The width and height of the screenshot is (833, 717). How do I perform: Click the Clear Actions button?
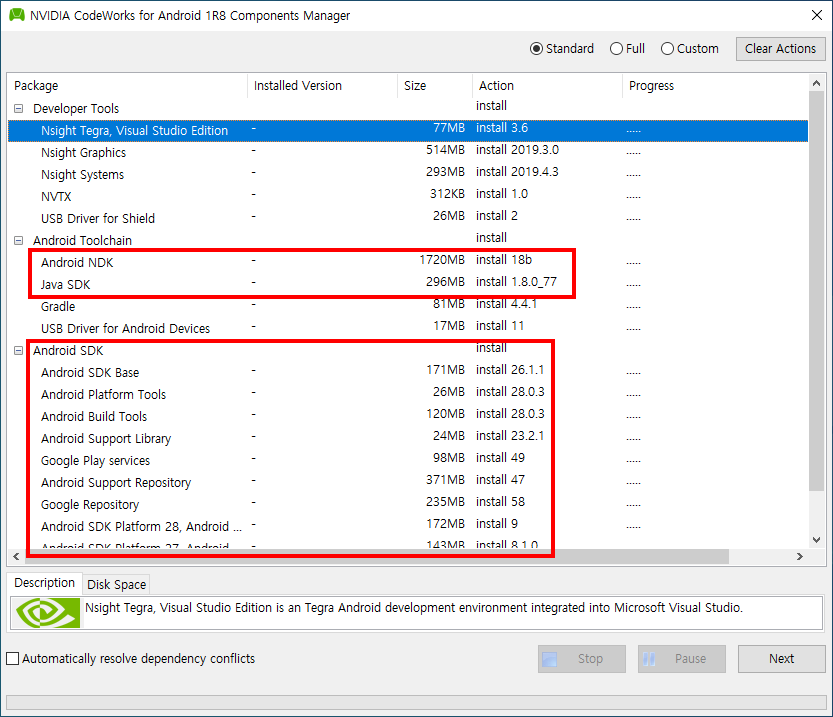click(780, 49)
